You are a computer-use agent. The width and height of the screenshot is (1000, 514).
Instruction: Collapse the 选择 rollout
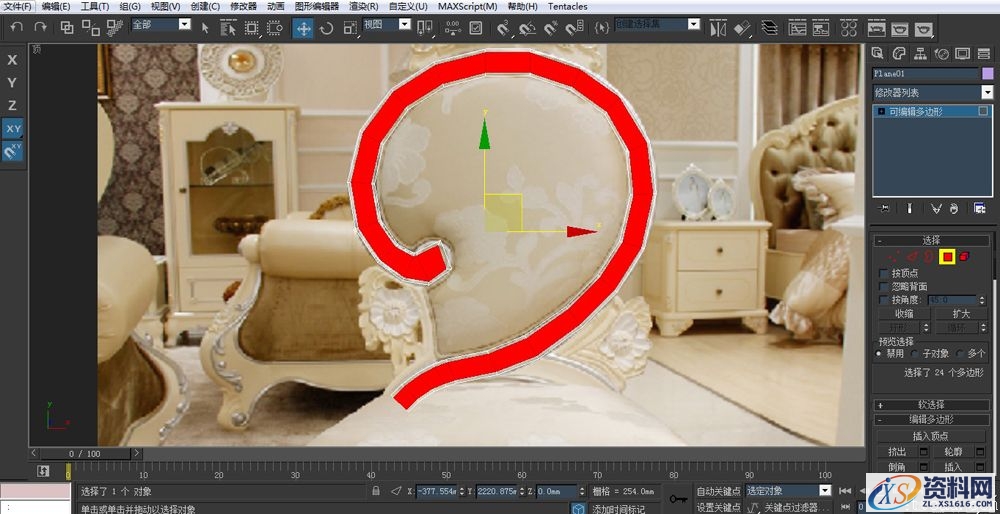[931, 240]
